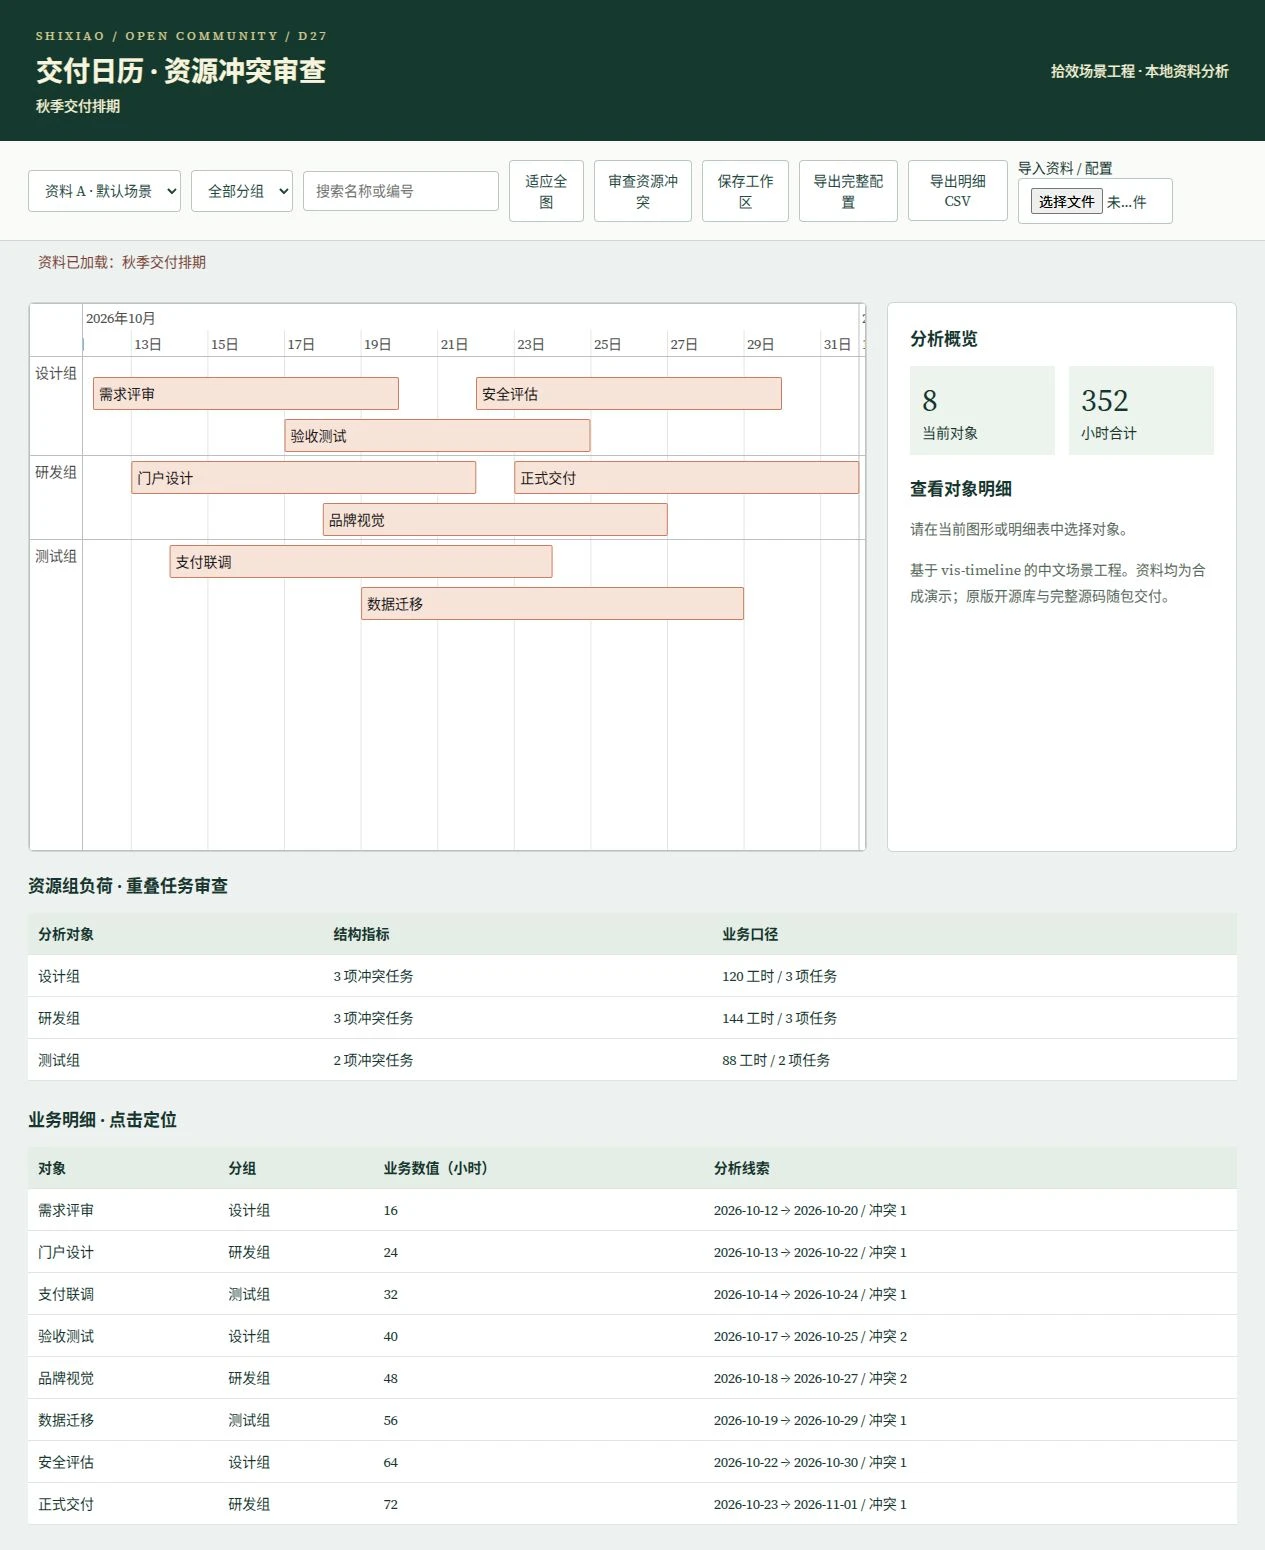The image size is (1265, 1550).
Task: Click the 门户设计 row in detail table
Action: (632, 1252)
